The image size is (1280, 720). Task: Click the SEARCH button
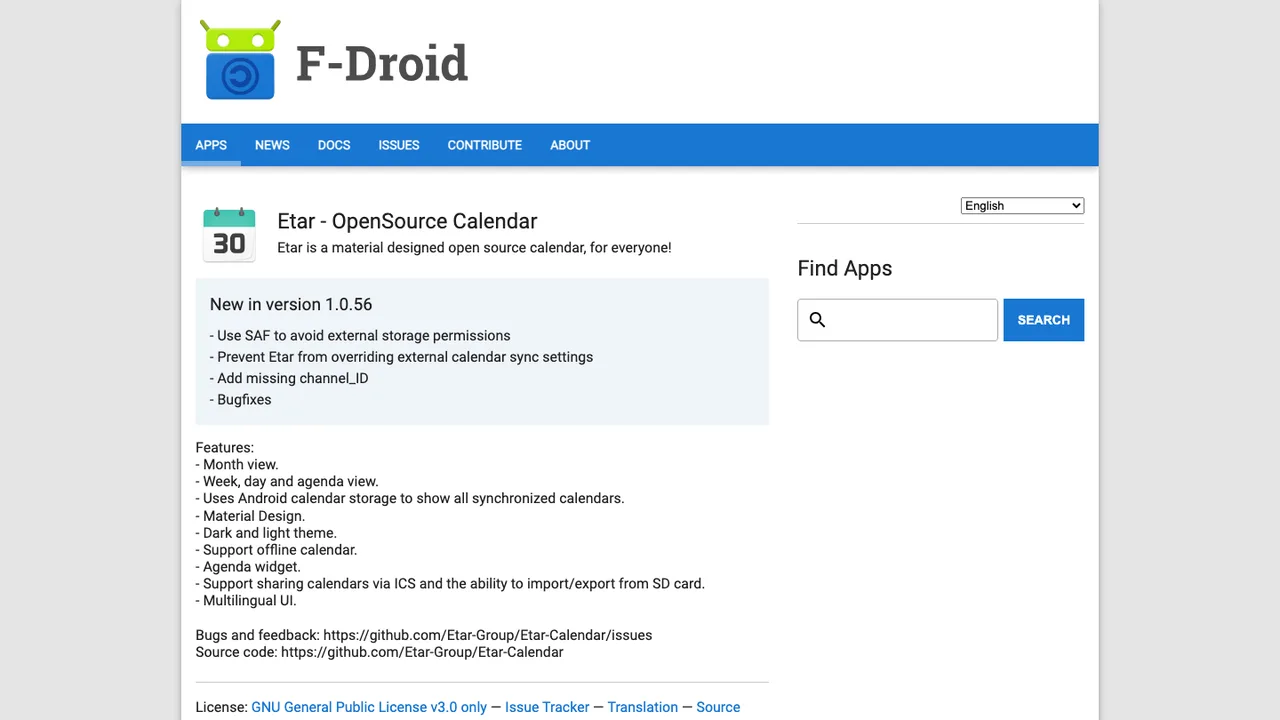click(x=1044, y=320)
